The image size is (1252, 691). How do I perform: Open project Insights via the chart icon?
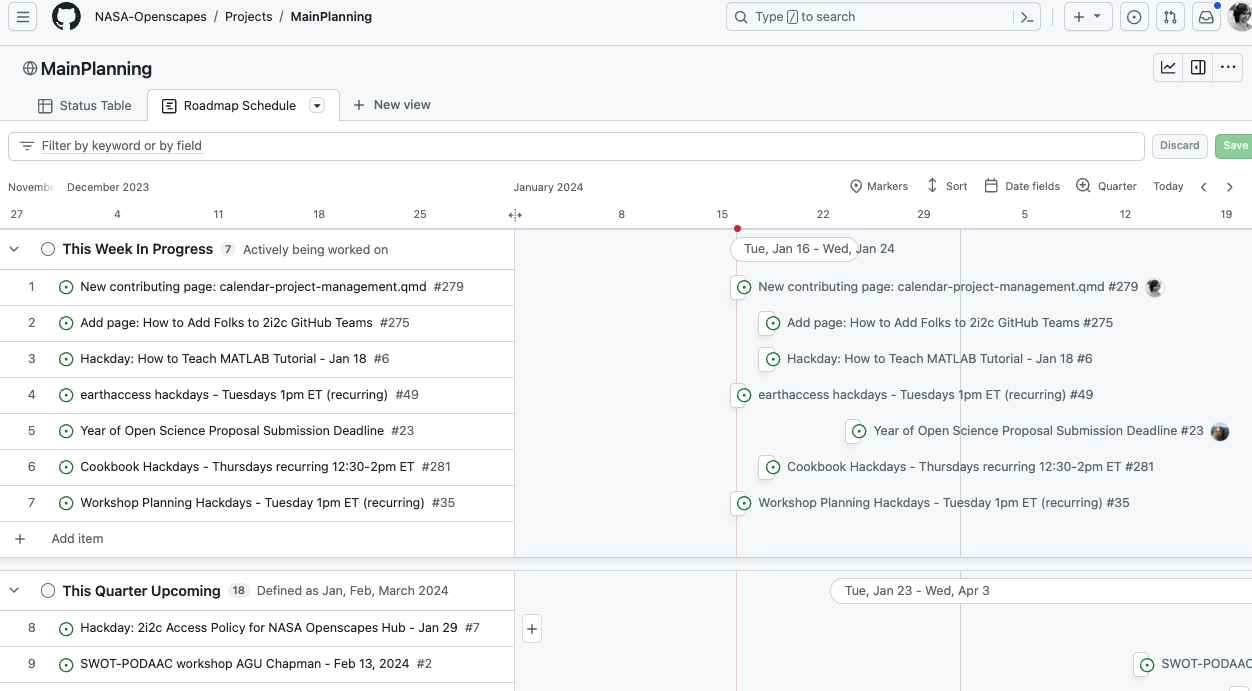pyautogui.click(x=1167, y=66)
